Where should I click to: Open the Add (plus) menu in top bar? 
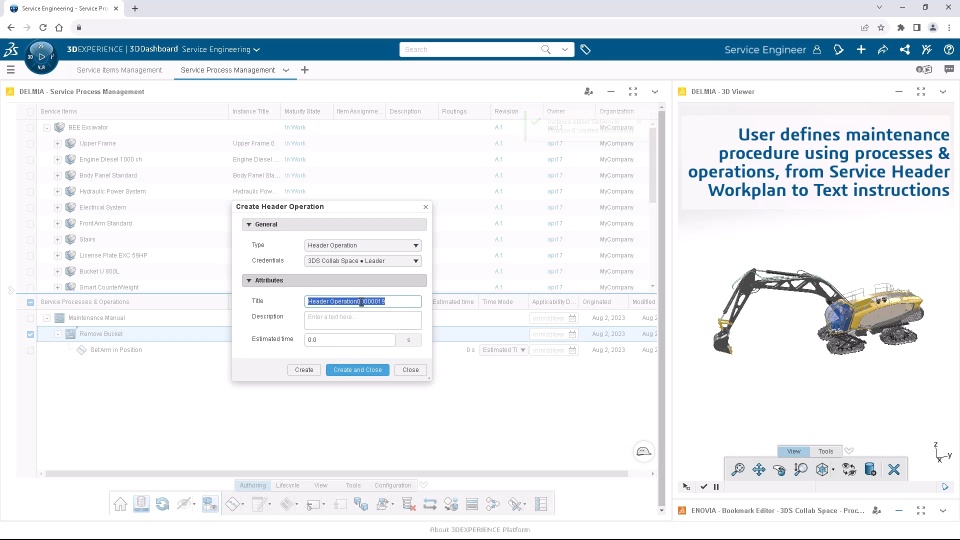(861, 50)
